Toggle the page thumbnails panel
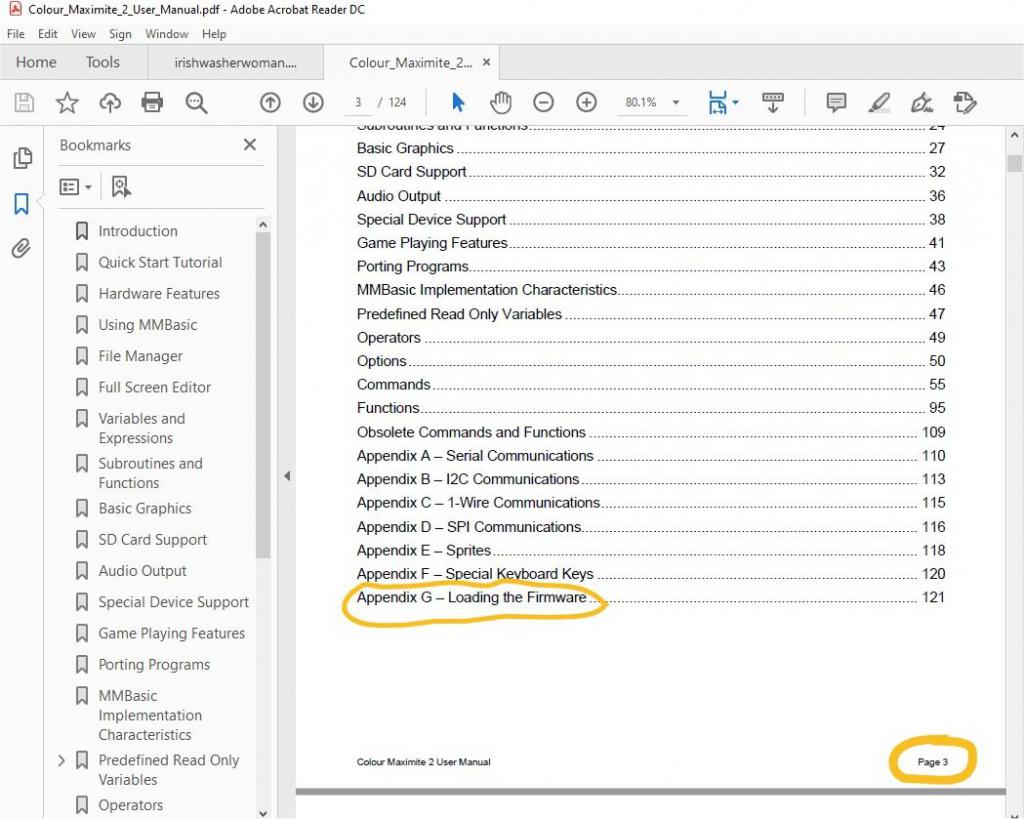This screenshot has width=1024, height=819. point(21,158)
